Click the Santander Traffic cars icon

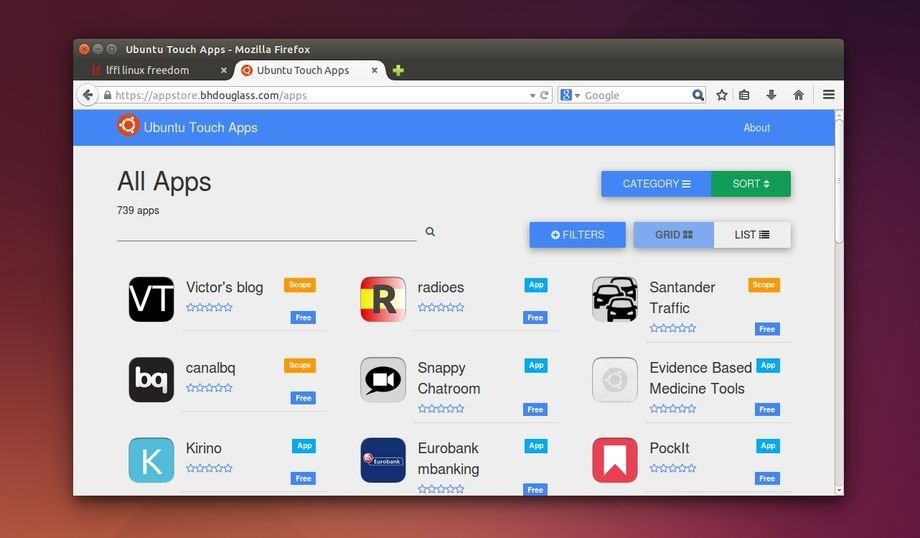[x=615, y=299]
